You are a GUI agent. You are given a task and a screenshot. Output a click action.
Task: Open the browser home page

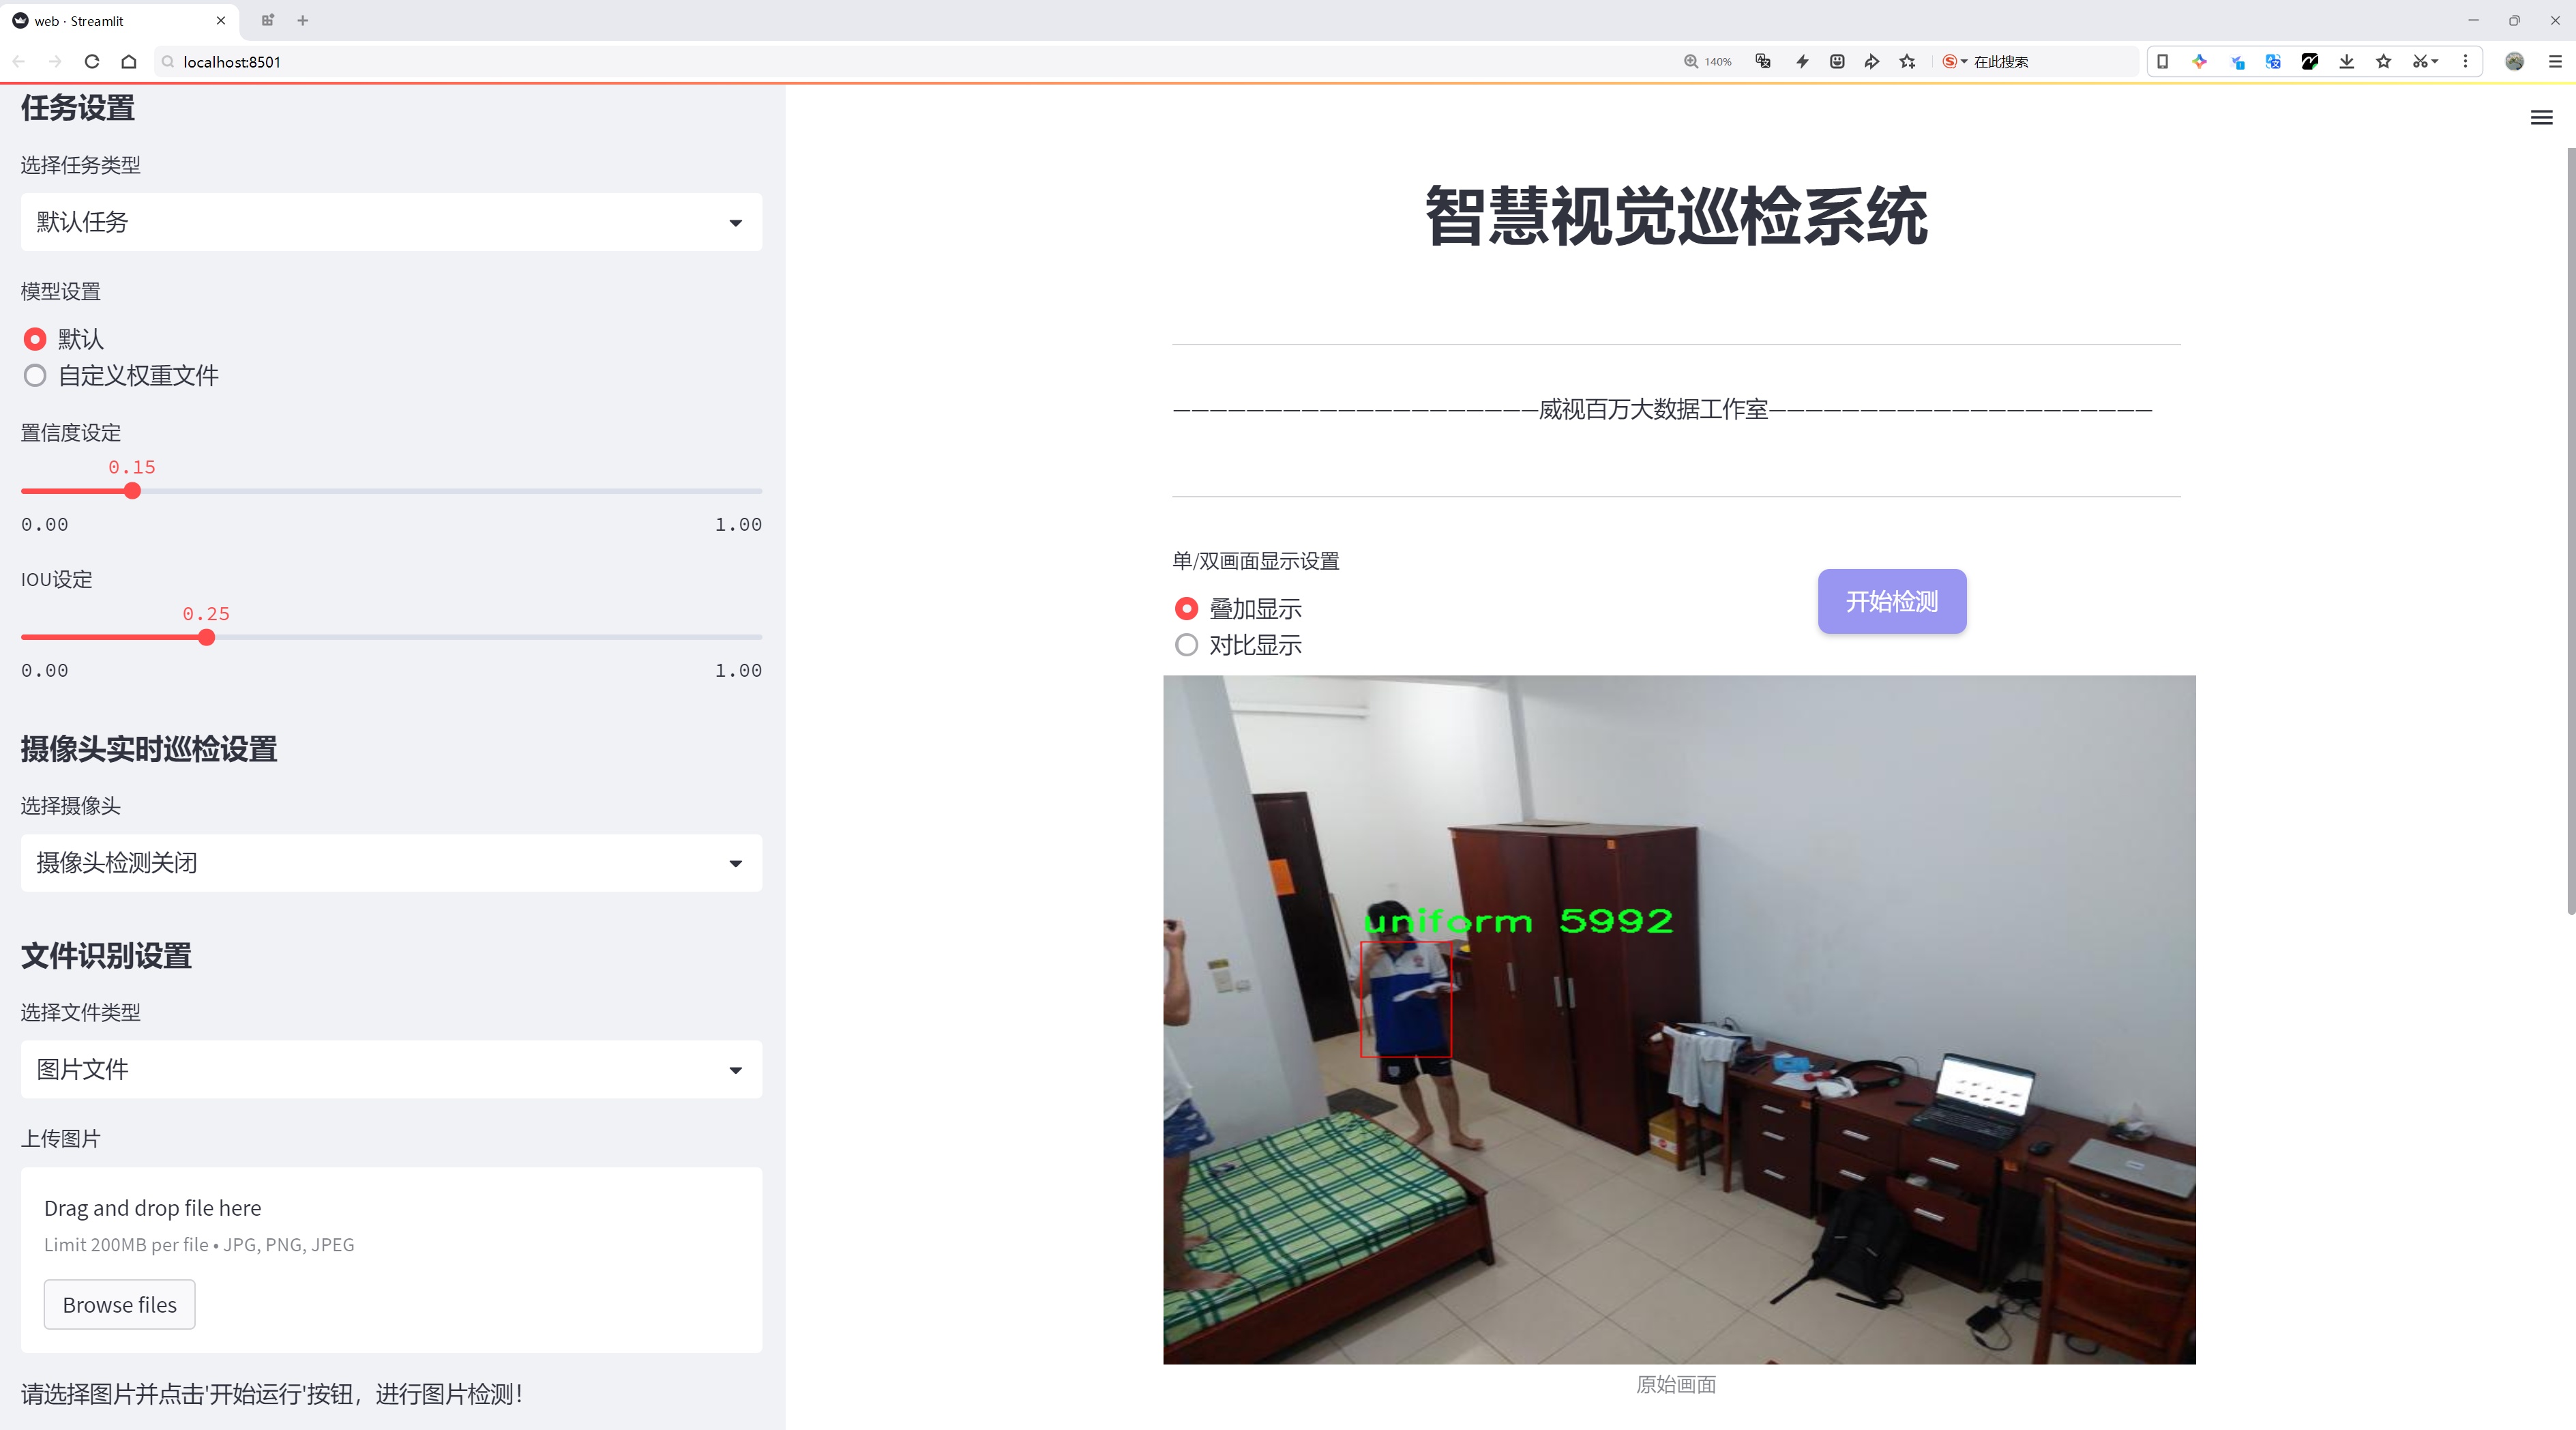pyautogui.click(x=129, y=62)
